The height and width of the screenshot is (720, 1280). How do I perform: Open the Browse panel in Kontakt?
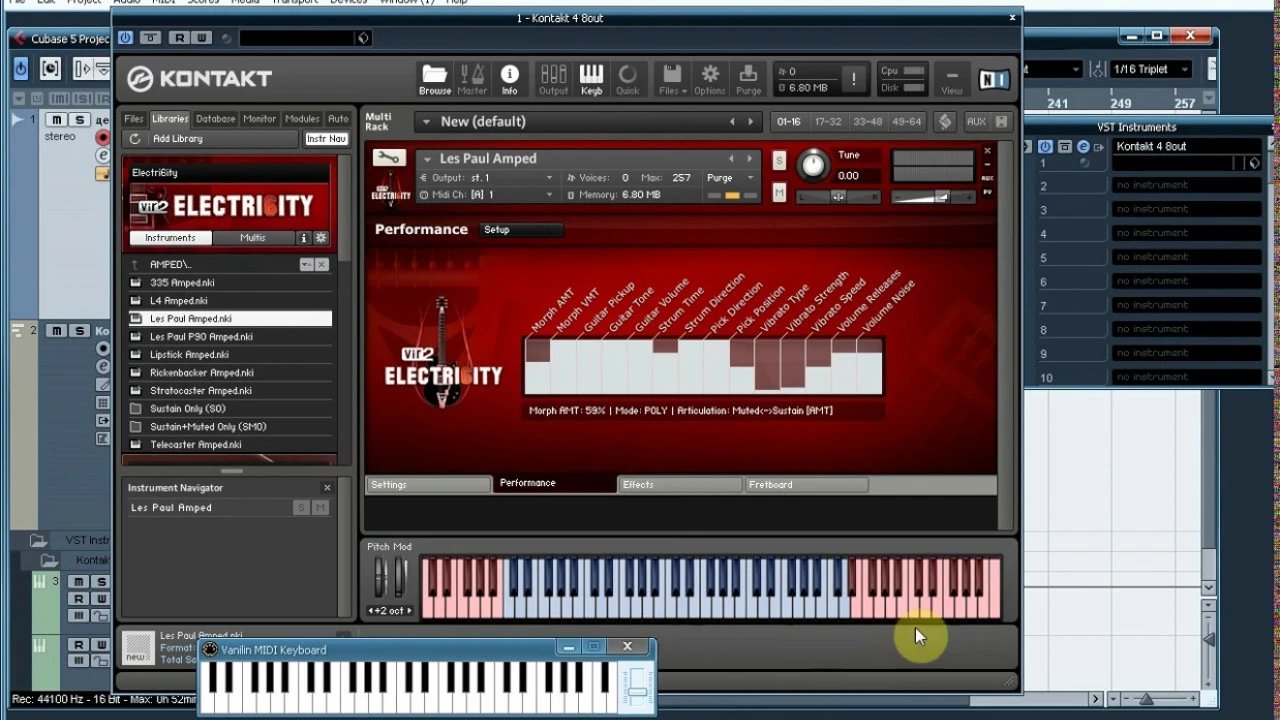pyautogui.click(x=434, y=80)
